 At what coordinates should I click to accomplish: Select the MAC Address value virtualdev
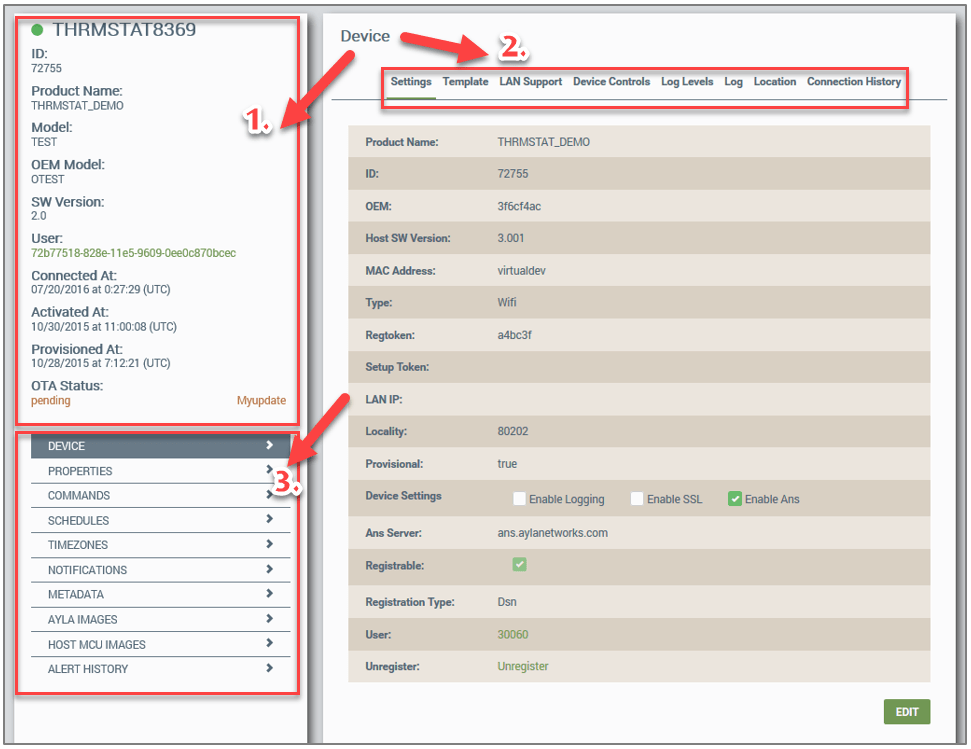521,271
